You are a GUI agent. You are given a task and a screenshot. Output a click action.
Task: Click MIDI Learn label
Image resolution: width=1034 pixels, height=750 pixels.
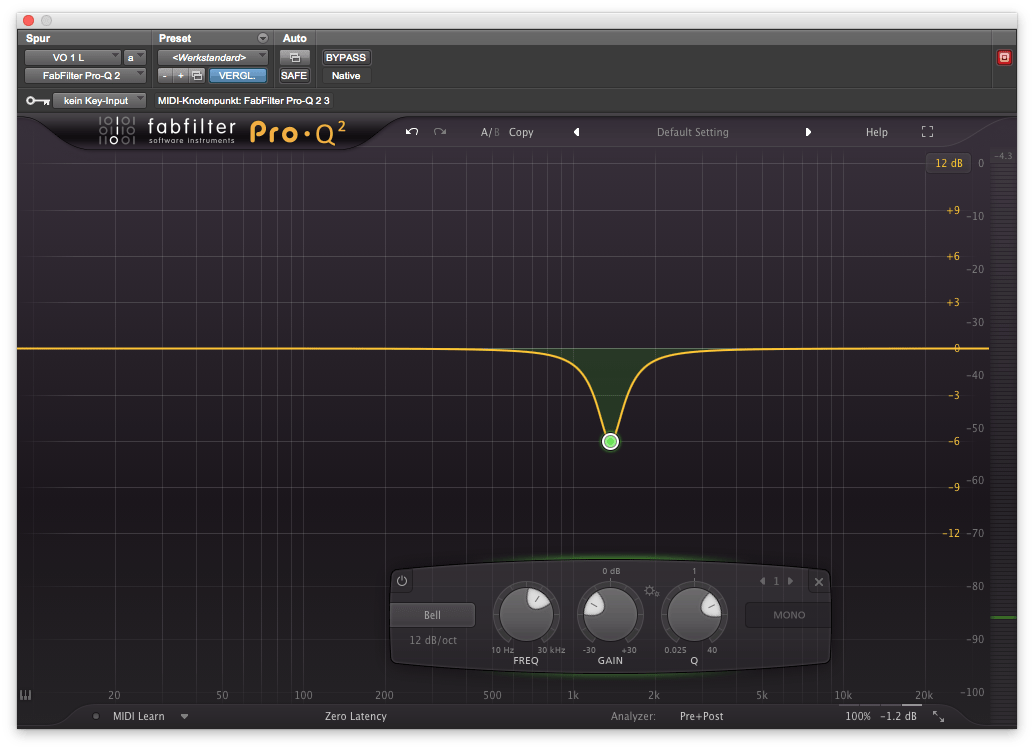[x=138, y=716]
